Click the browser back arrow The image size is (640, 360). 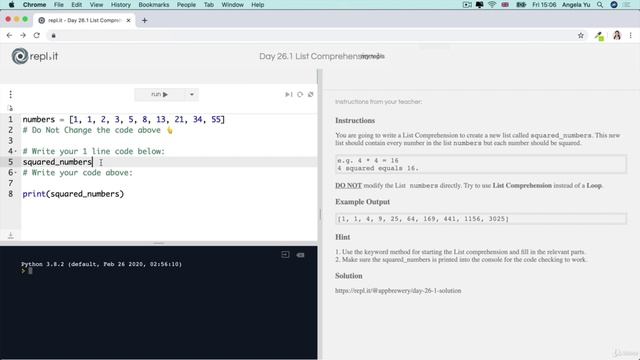[x=9, y=36]
